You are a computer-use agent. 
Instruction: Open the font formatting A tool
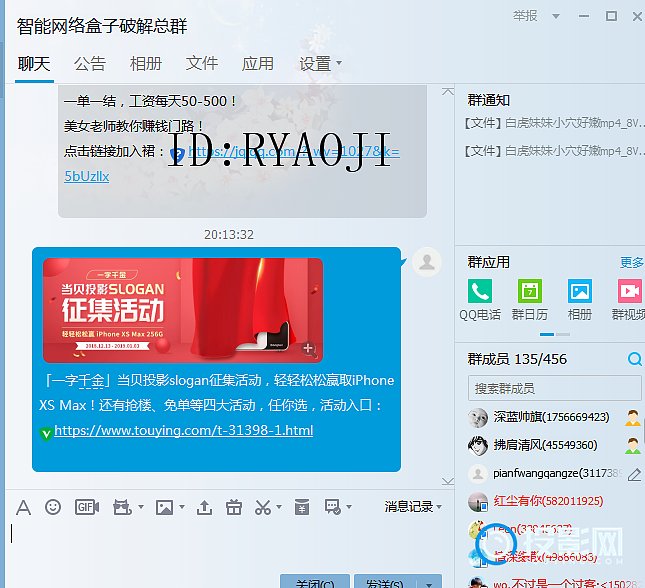tap(23, 507)
